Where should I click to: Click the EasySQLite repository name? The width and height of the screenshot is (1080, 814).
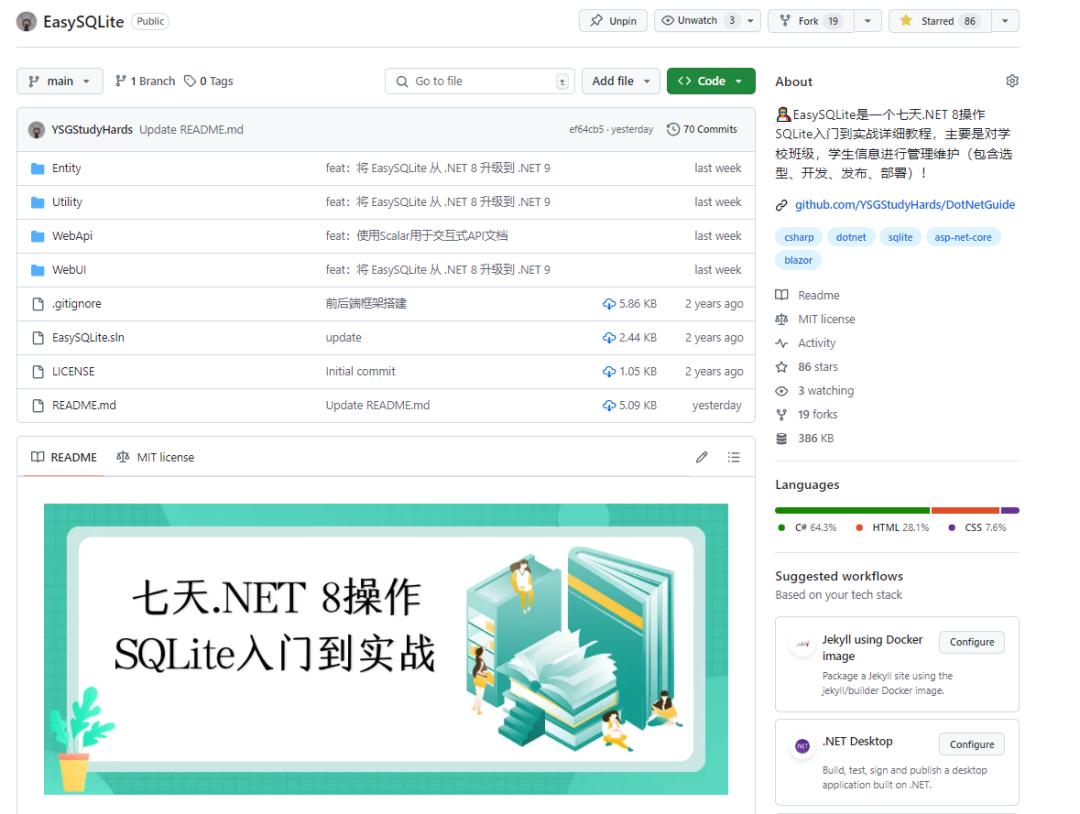(x=83, y=22)
